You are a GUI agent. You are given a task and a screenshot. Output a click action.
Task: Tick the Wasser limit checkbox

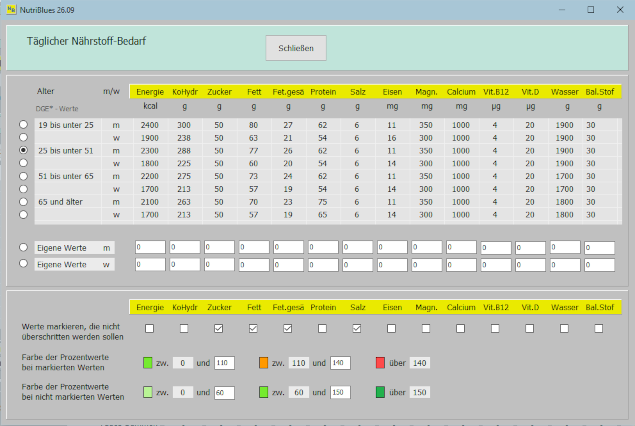[x=564, y=328]
